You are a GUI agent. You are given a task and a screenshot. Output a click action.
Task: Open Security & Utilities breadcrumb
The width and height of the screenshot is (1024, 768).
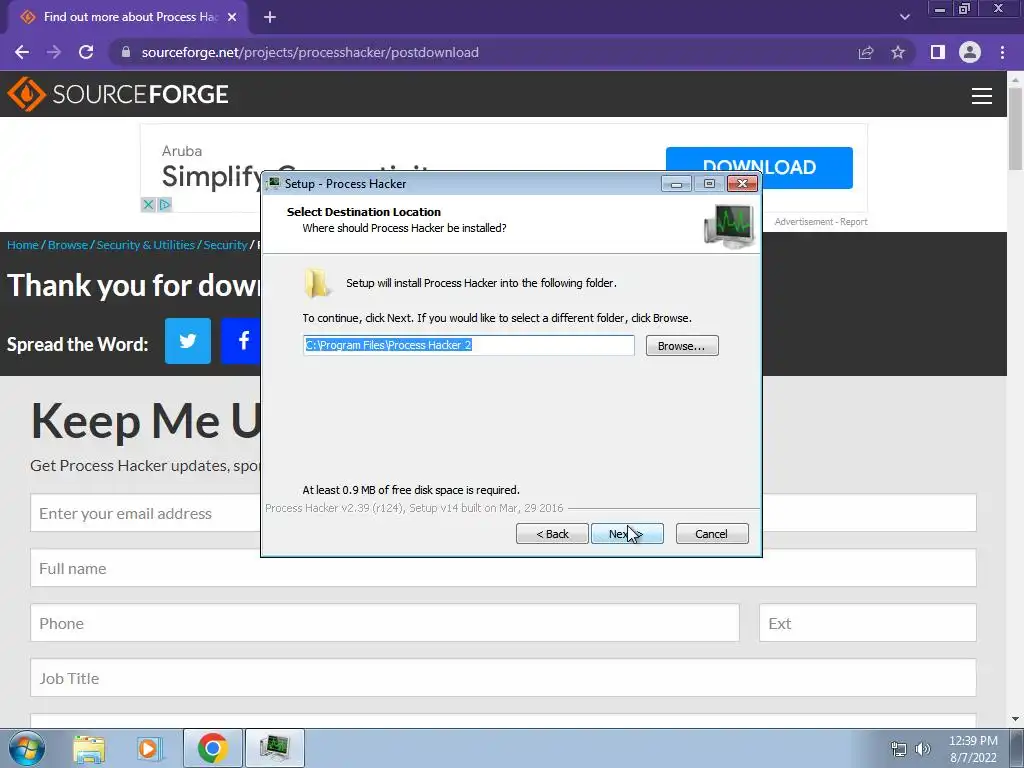coord(146,245)
